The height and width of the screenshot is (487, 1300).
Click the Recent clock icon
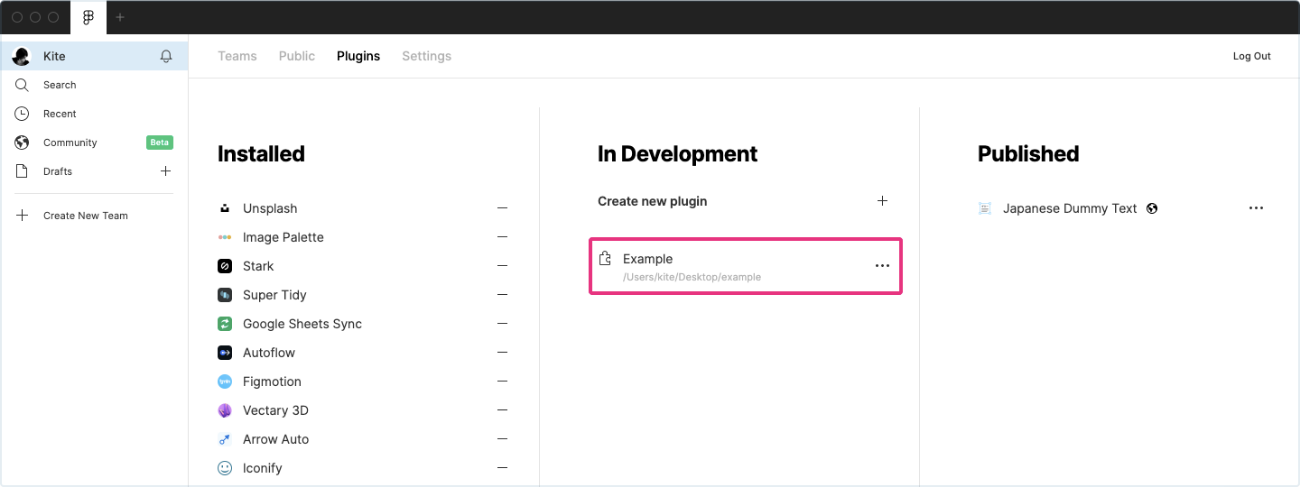click(22, 114)
